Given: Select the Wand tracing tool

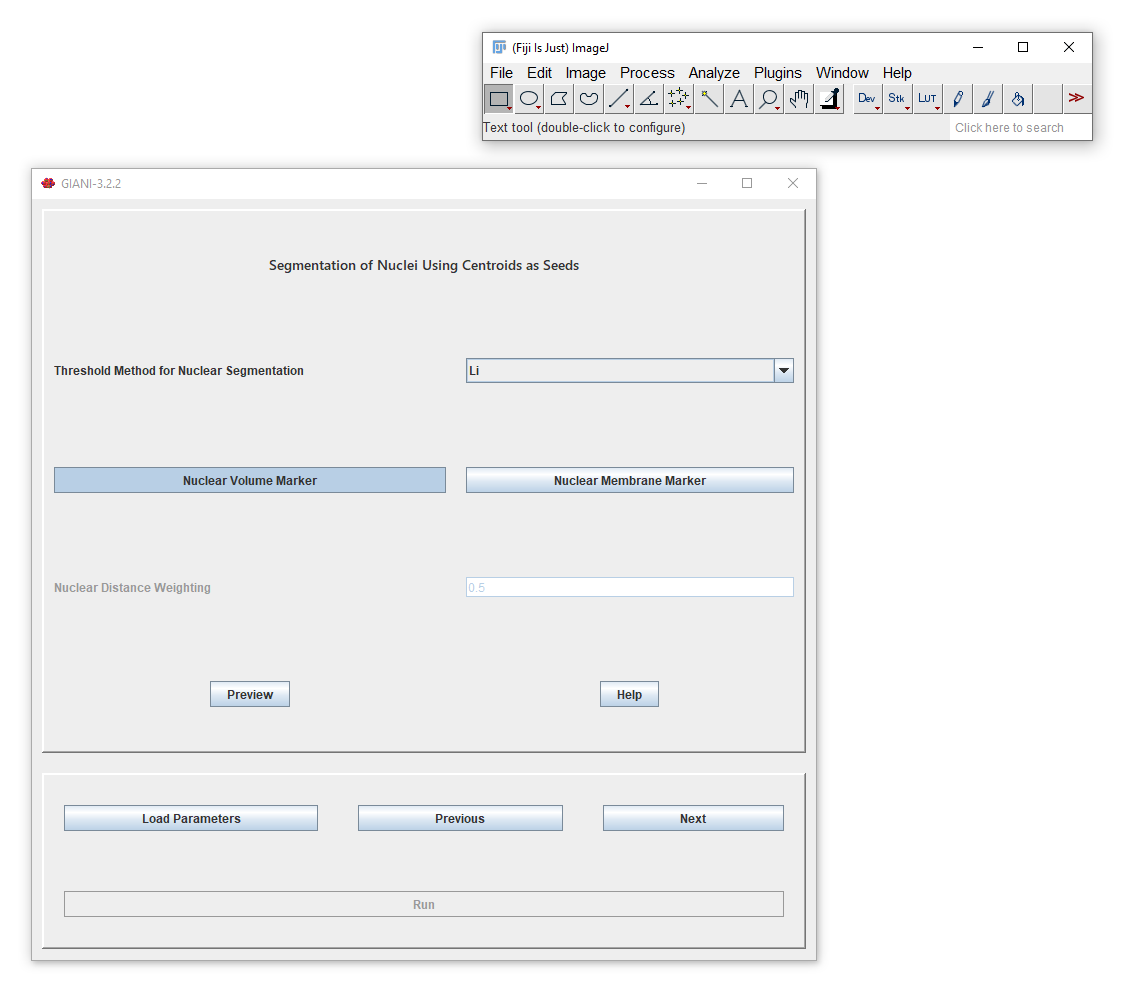Looking at the screenshot, I should tap(709, 99).
